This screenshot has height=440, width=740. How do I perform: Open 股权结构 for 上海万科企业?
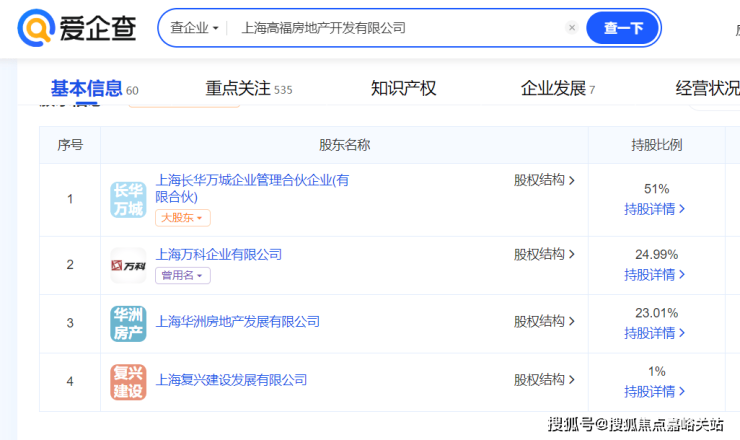(x=544, y=254)
